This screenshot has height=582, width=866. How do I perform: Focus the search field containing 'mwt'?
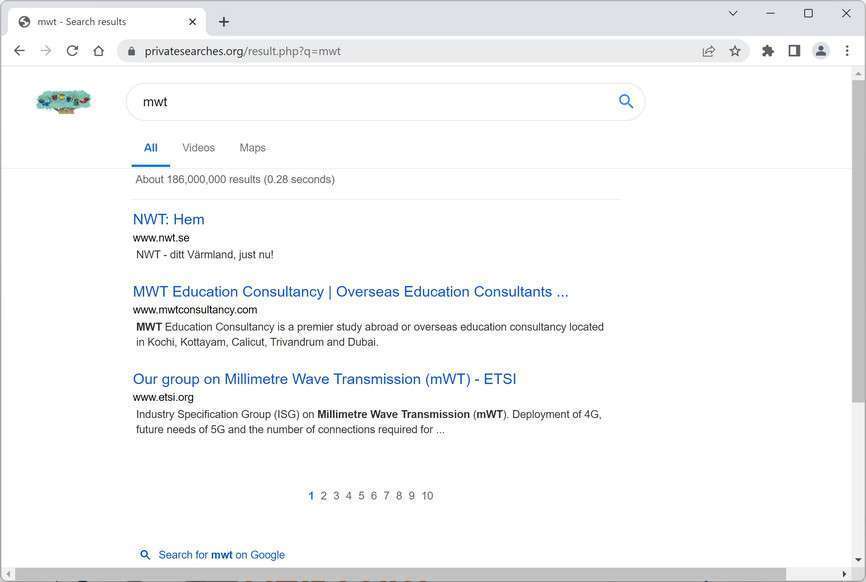coord(386,102)
